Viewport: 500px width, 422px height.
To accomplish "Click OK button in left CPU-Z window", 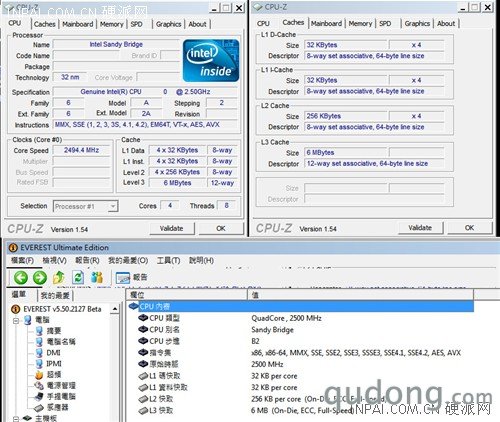I will click(221, 228).
